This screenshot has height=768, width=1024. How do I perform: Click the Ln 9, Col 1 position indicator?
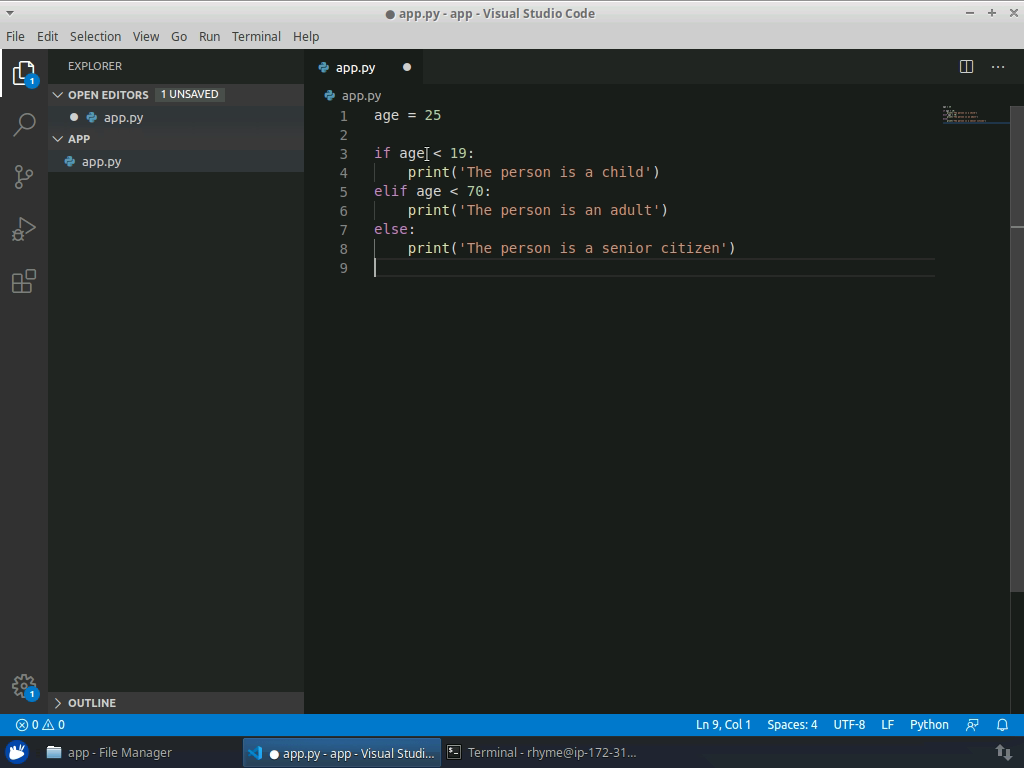723,724
